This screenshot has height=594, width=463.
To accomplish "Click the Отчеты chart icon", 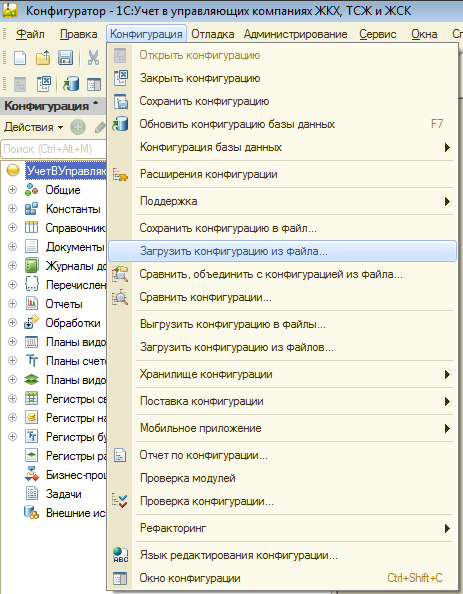I will 31,303.
